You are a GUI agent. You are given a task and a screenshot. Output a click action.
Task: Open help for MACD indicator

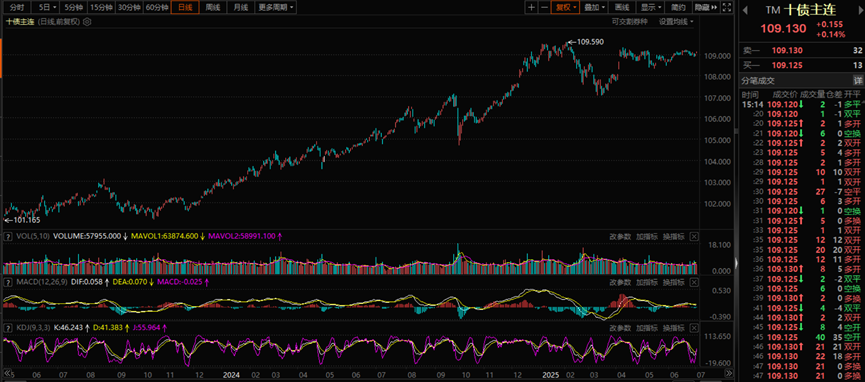[x=8, y=282]
